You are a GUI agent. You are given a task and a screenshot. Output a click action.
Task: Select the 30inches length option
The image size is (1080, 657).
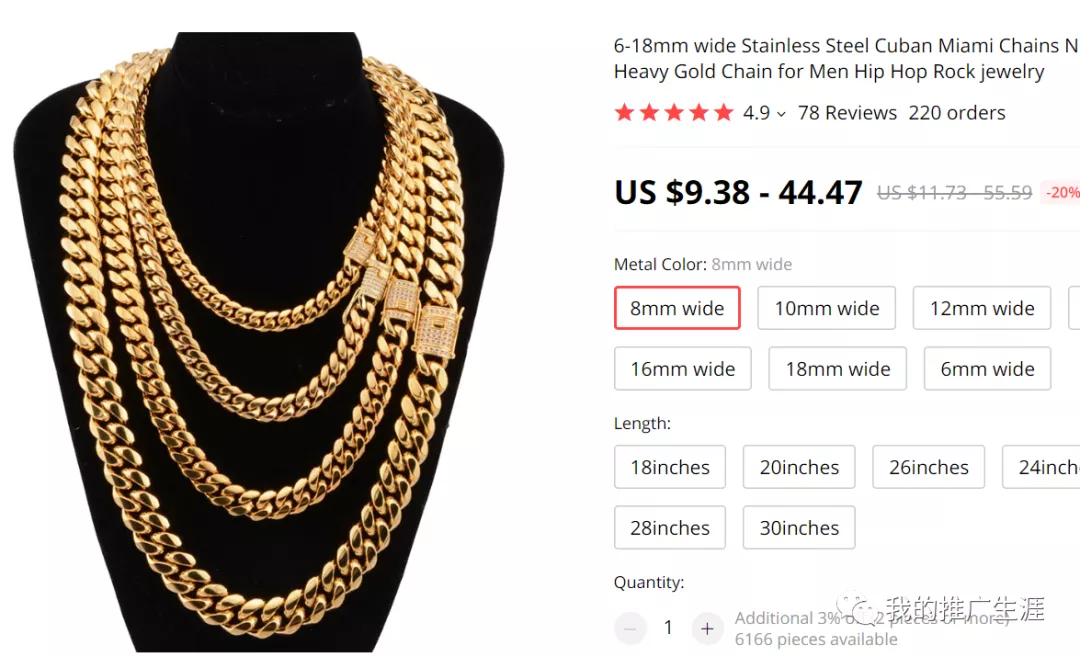[799, 528]
